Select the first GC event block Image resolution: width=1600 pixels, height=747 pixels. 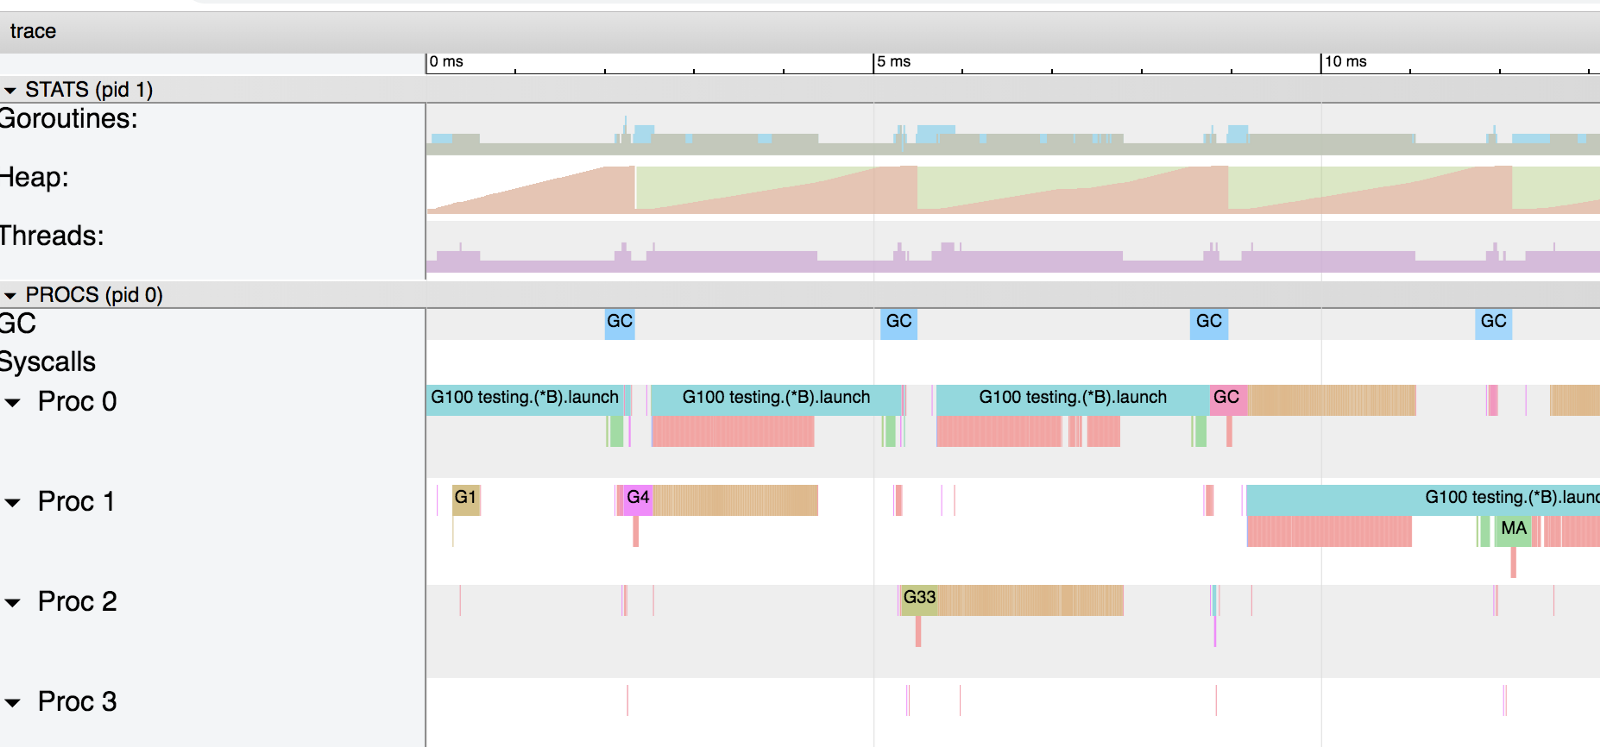[x=620, y=323]
